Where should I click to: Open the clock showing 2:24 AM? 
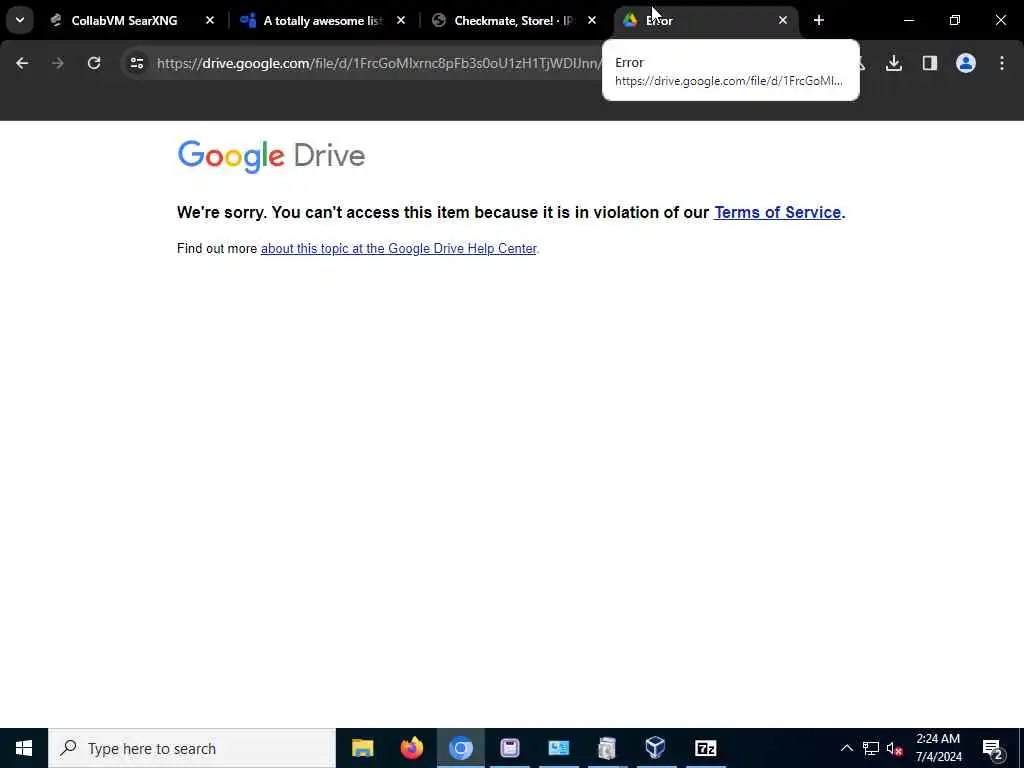coord(938,748)
